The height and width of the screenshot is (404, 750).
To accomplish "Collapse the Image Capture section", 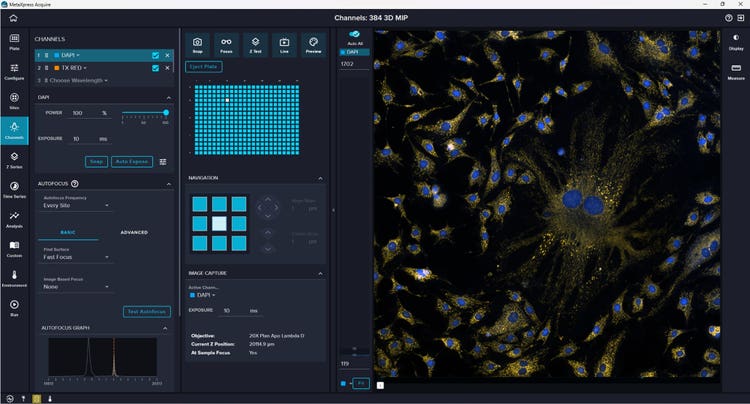I will click(x=320, y=273).
